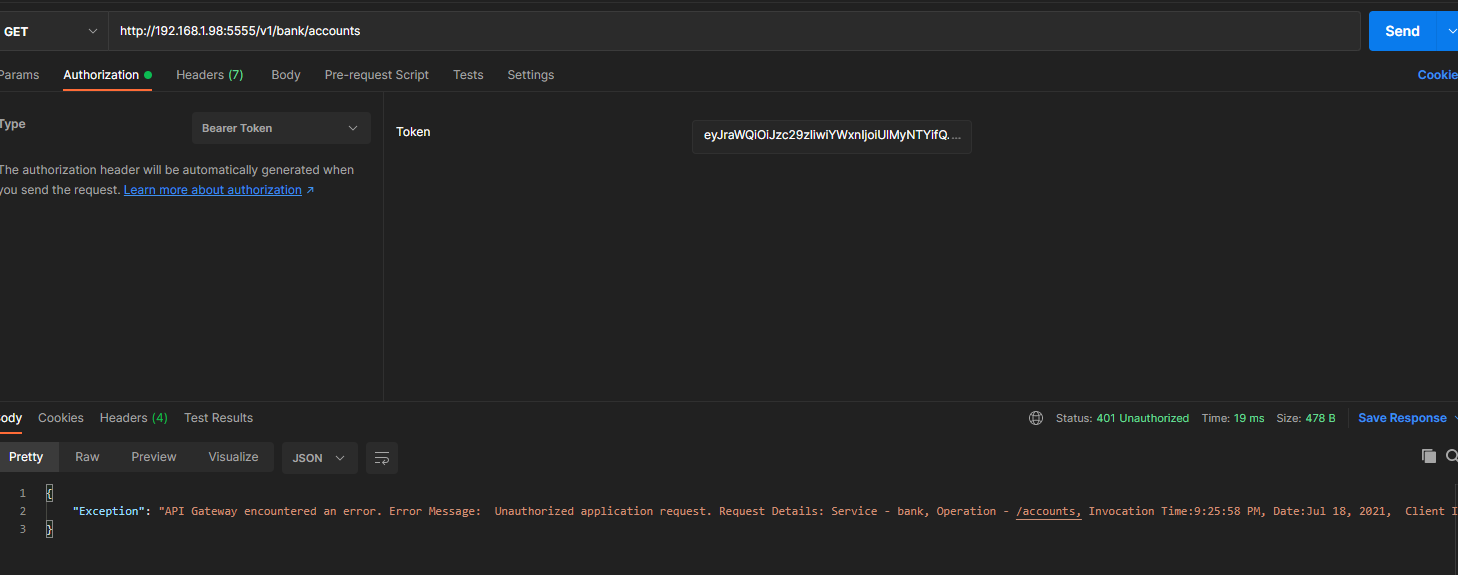Click the copy response icon
The width and height of the screenshot is (1458, 575).
pyautogui.click(x=1428, y=456)
